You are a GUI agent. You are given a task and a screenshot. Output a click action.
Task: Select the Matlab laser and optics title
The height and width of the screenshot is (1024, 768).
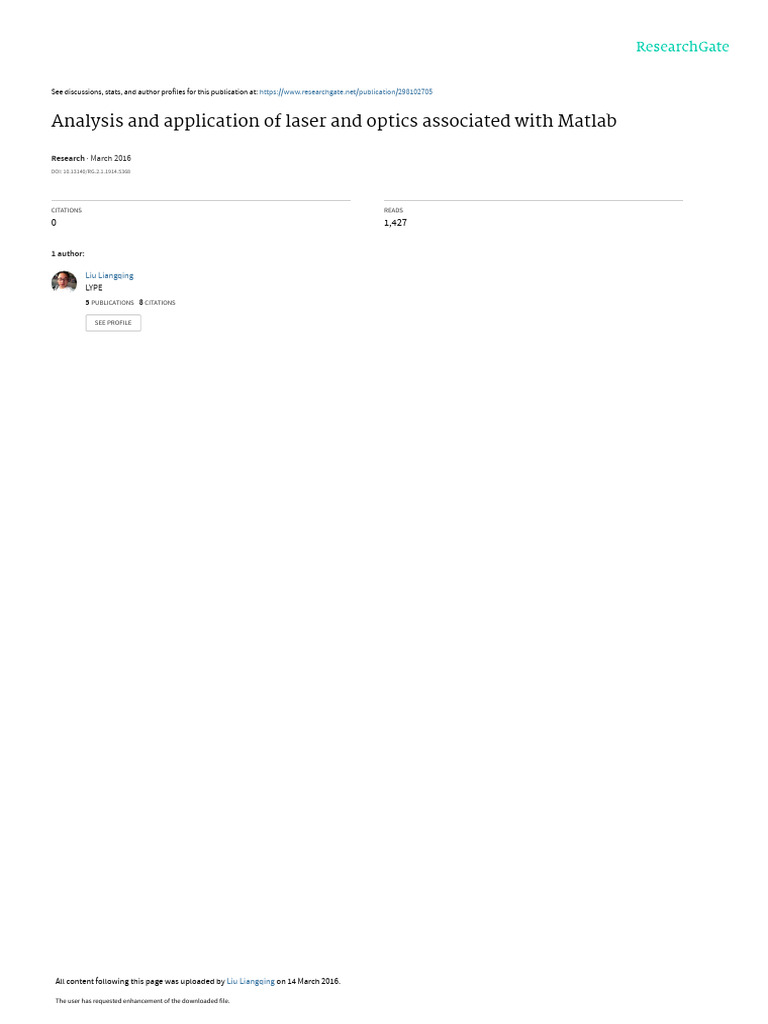coord(334,121)
